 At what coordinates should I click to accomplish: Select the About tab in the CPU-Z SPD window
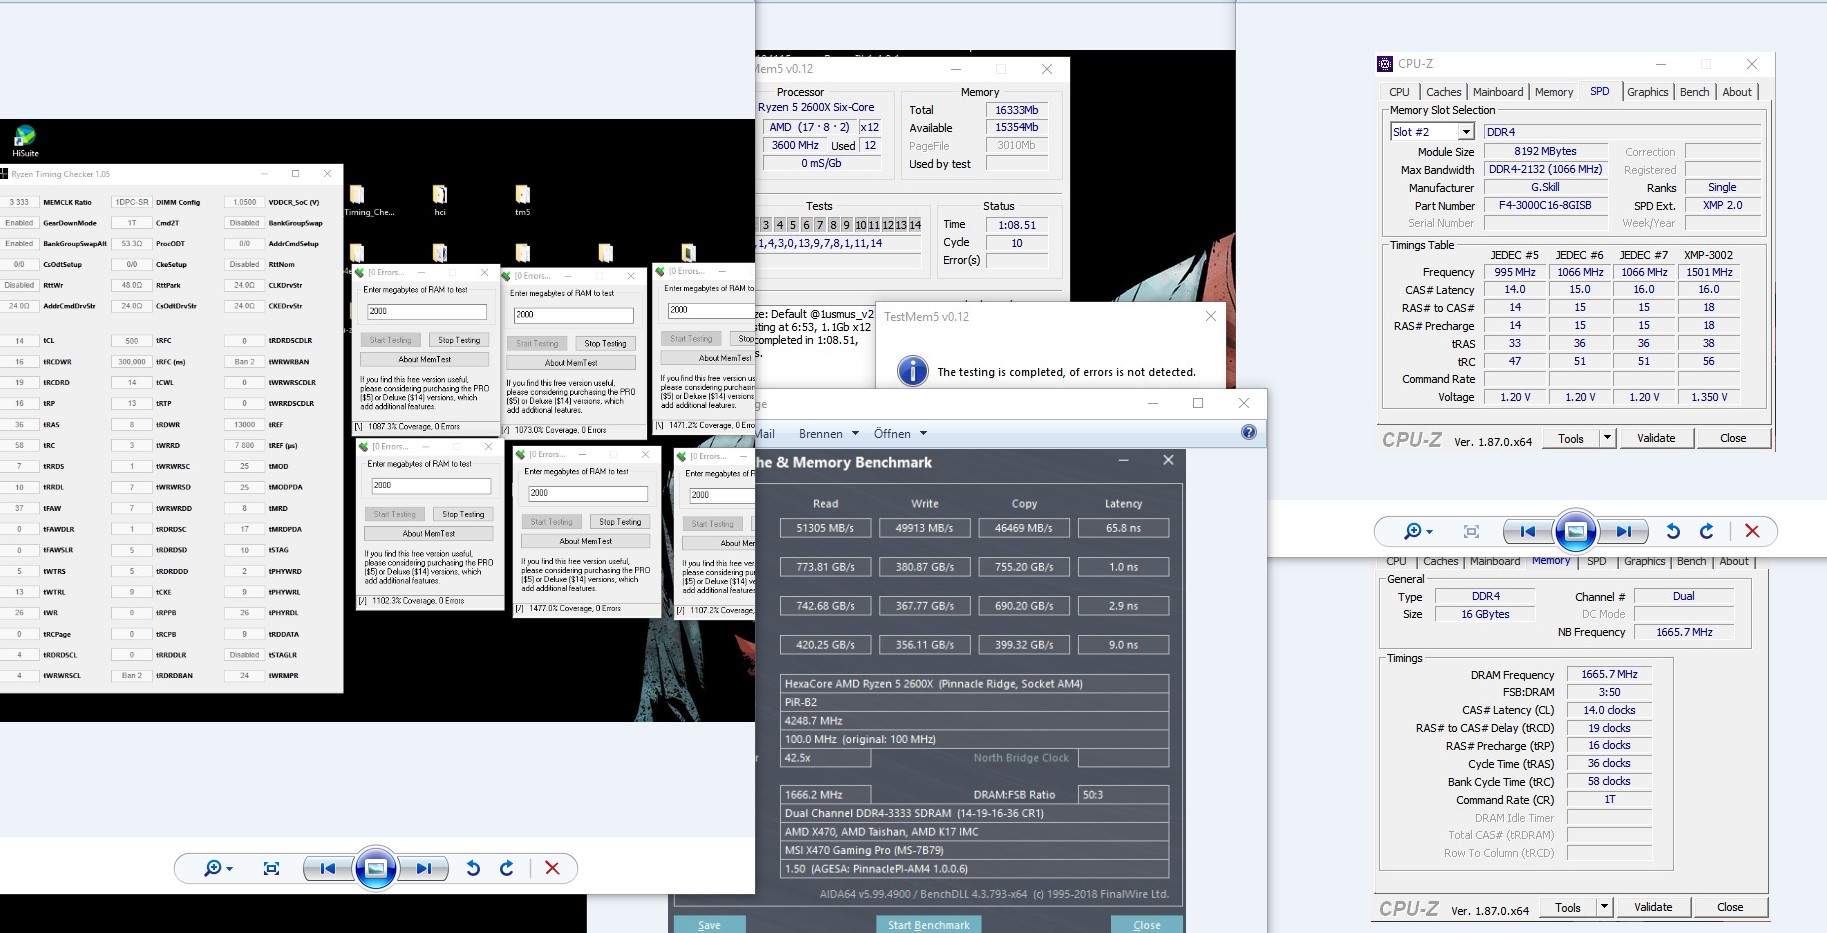coord(1737,92)
